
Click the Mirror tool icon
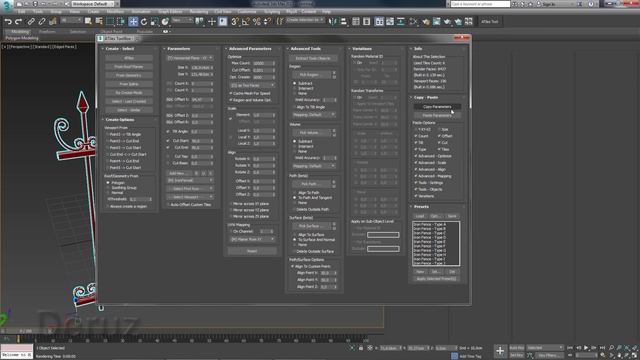click(x=333, y=21)
